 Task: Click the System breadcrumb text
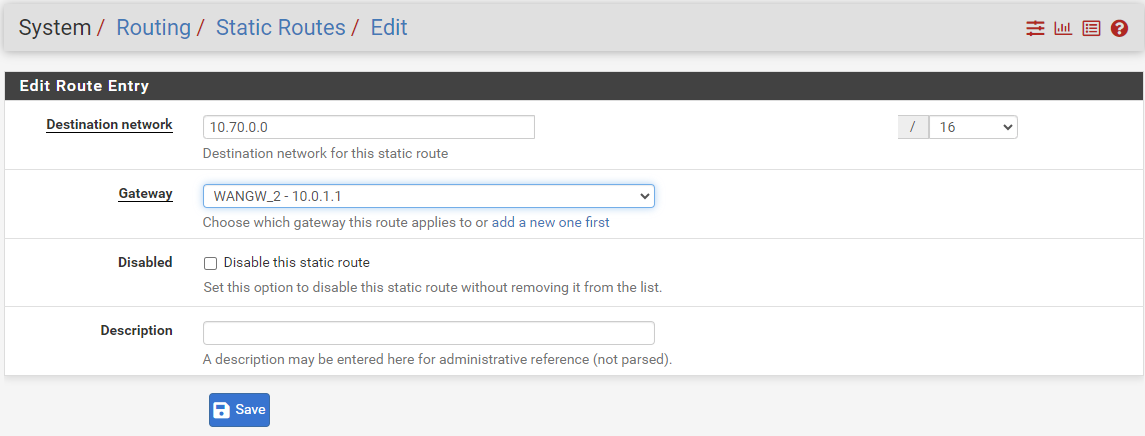(x=55, y=28)
